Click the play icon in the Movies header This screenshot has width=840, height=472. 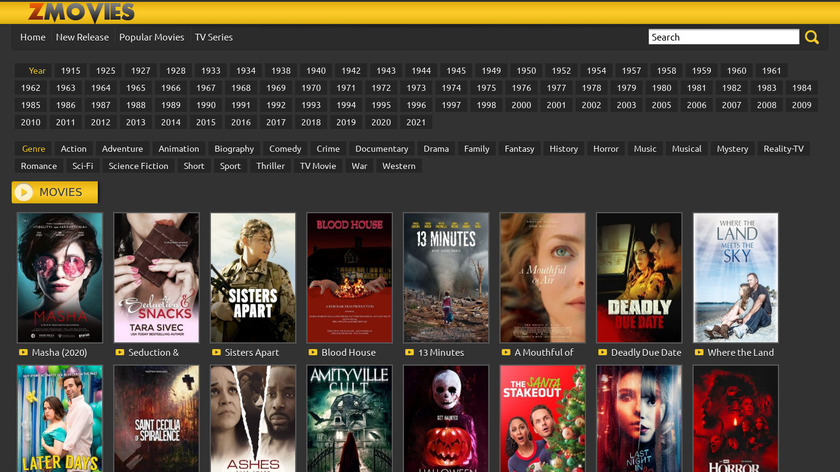[x=24, y=192]
